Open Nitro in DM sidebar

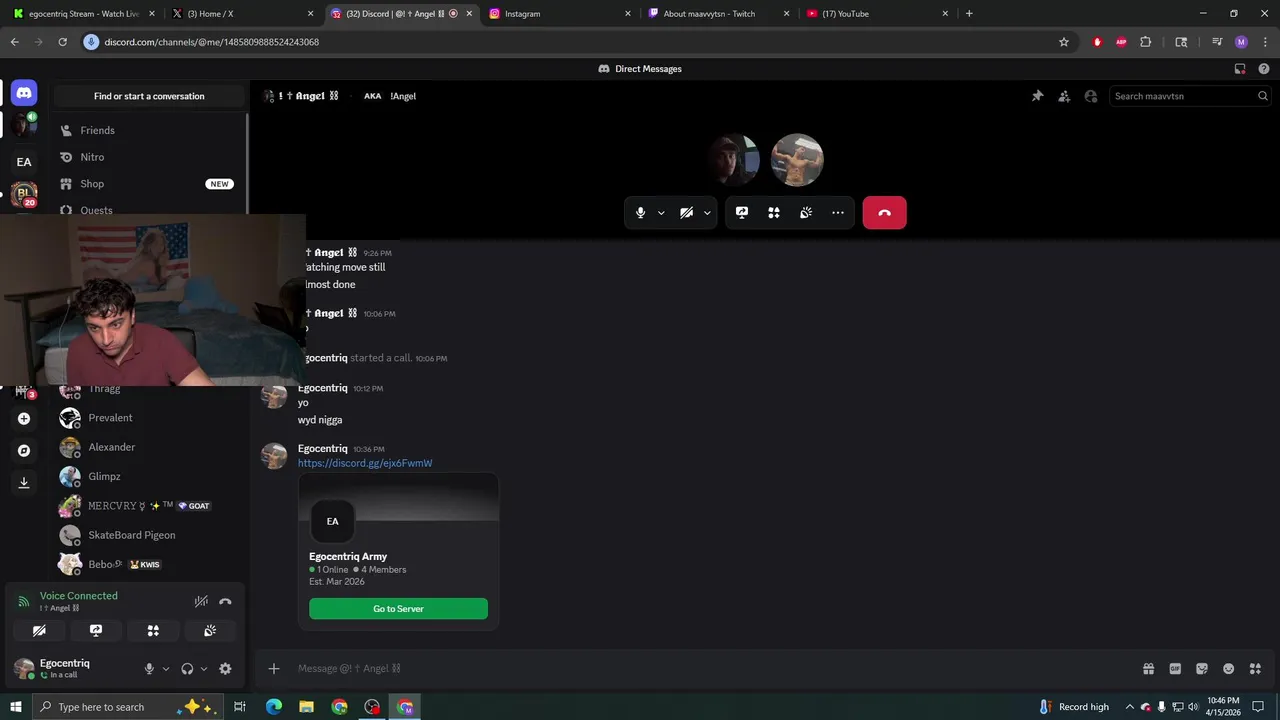pyautogui.click(x=149, y=157)
